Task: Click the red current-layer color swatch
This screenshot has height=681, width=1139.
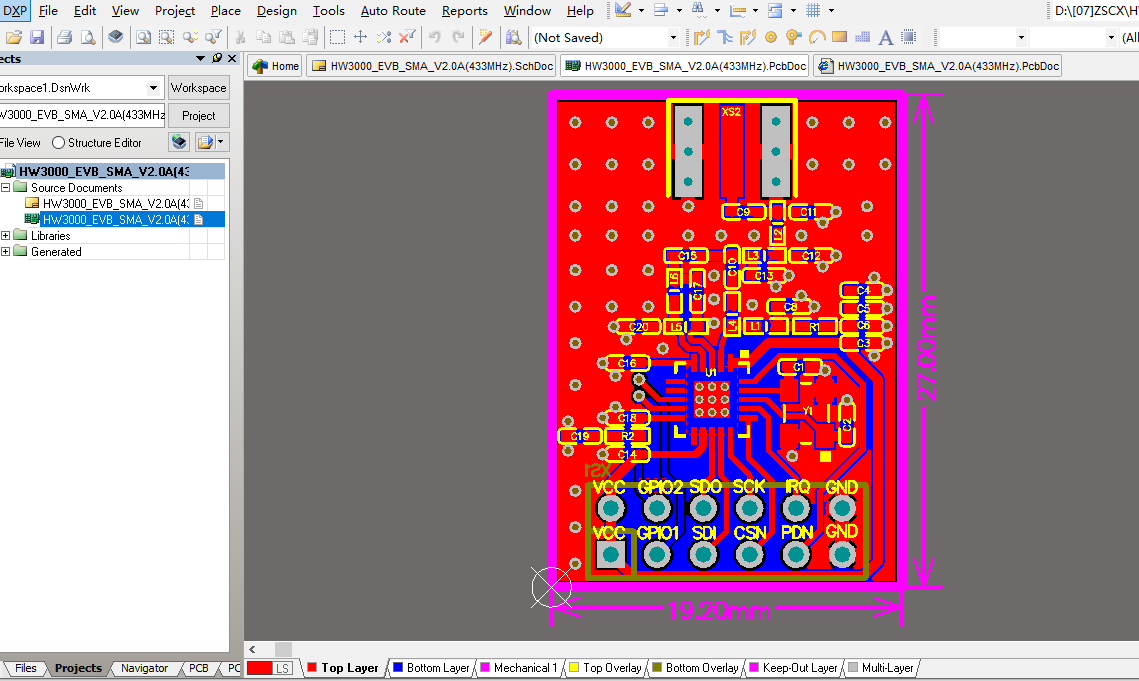Action: click(259, 668)
